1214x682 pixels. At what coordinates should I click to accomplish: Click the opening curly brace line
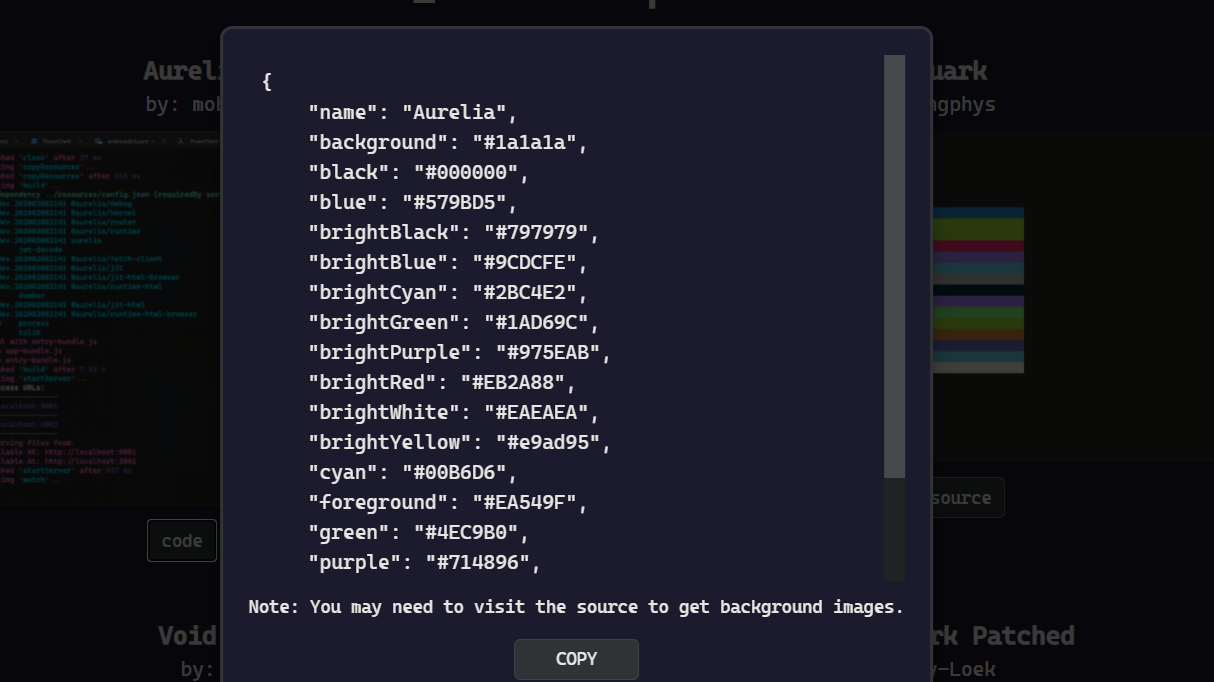267,81
